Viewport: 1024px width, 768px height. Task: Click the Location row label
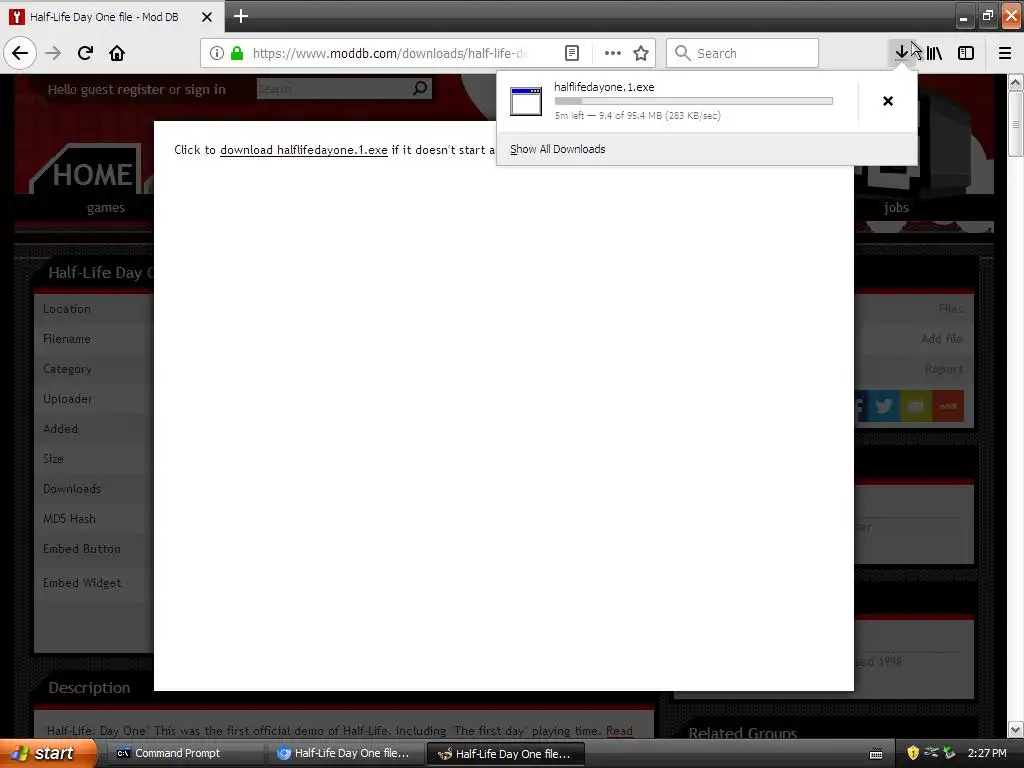tap(67, 308)
